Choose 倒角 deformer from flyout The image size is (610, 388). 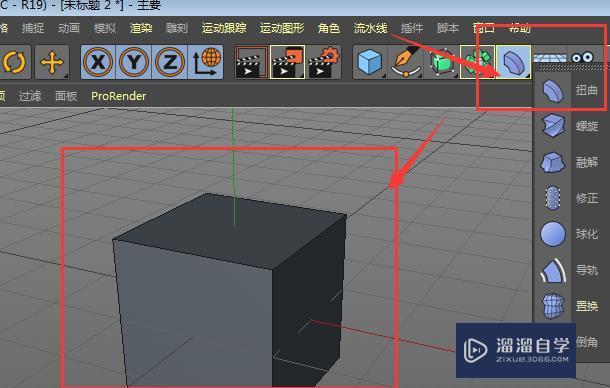click(587, 342)
